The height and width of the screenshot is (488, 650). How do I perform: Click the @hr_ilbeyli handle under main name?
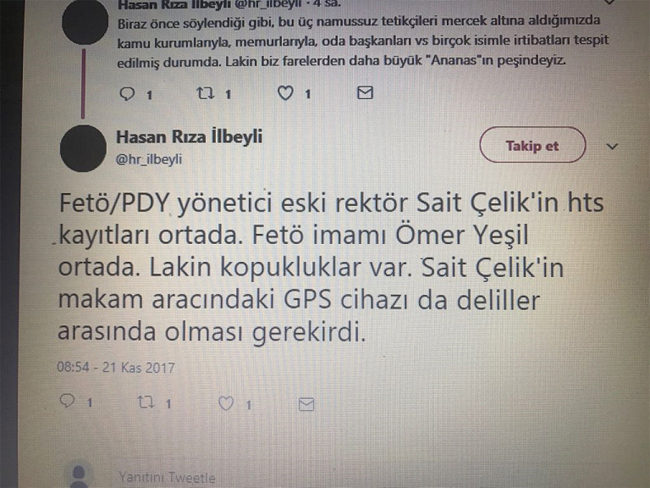[149, 159]
